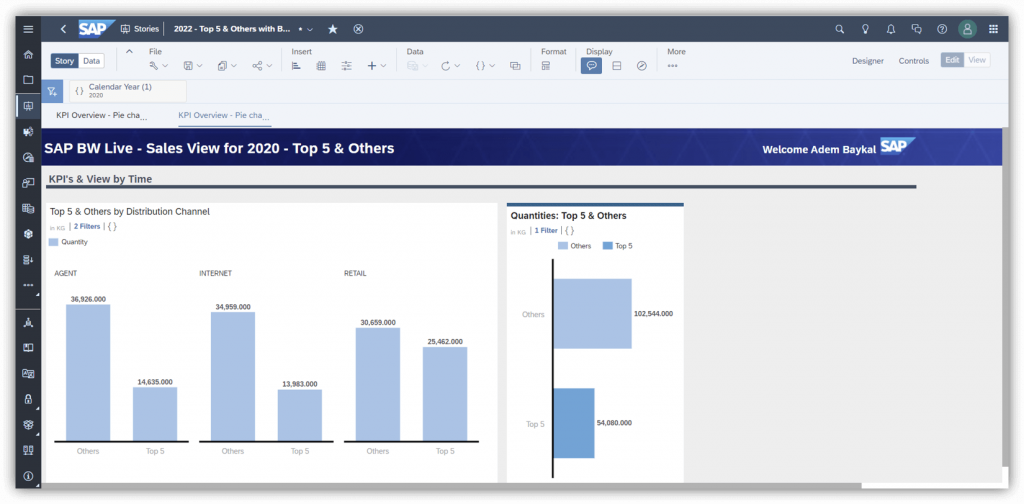
Task: Click the Insert table icon
Action: [321, 66]
